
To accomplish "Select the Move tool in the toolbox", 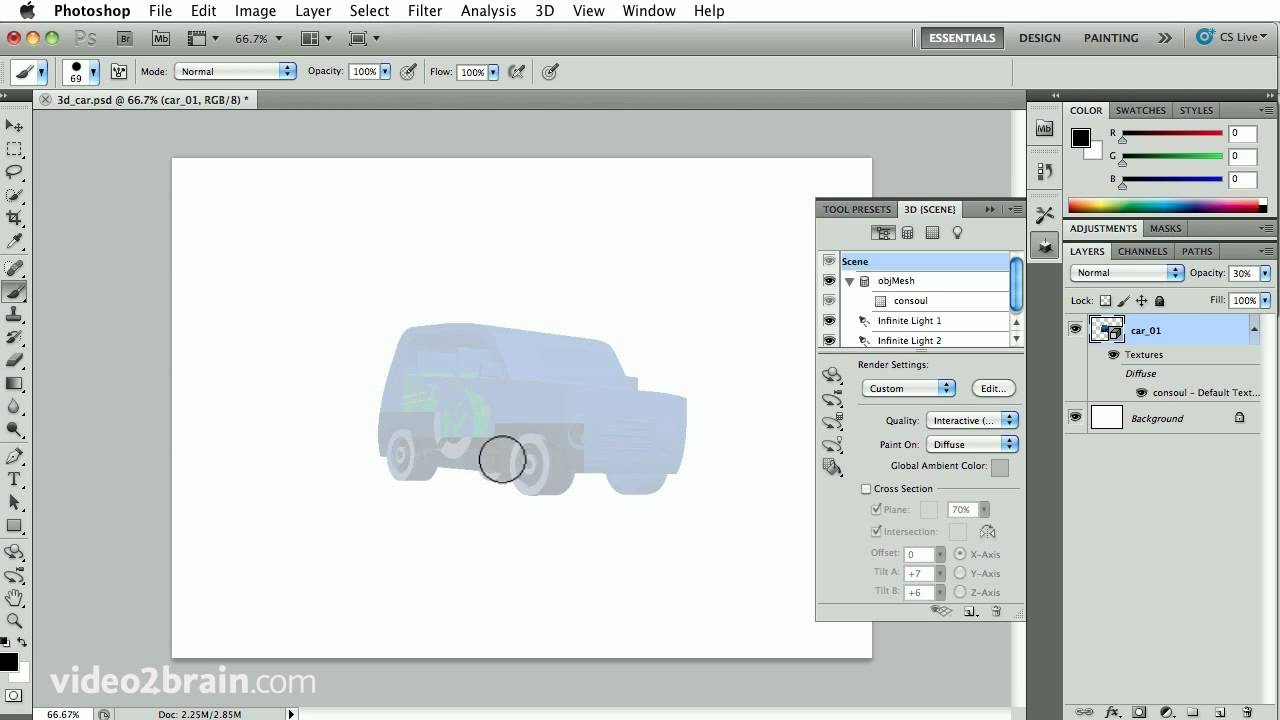I will [x=14, y=126].
